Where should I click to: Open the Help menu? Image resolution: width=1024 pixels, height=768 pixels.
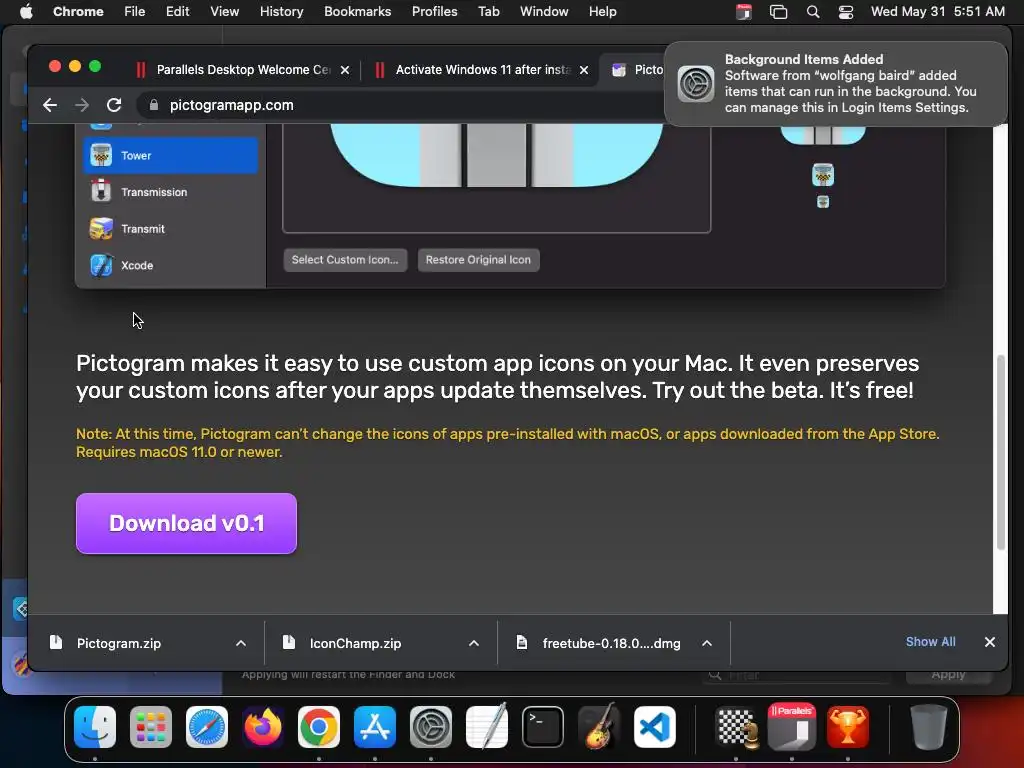pos(602,12)
